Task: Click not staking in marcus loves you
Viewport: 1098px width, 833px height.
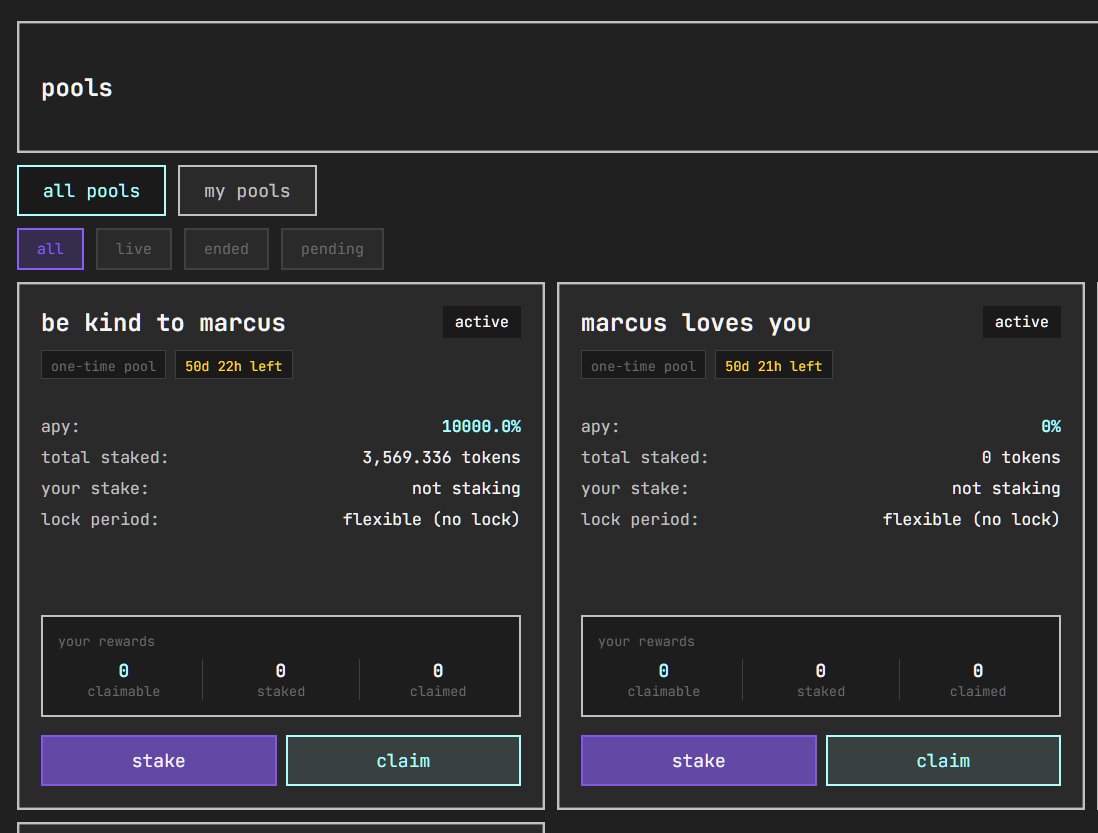Action: point(1006,488)
